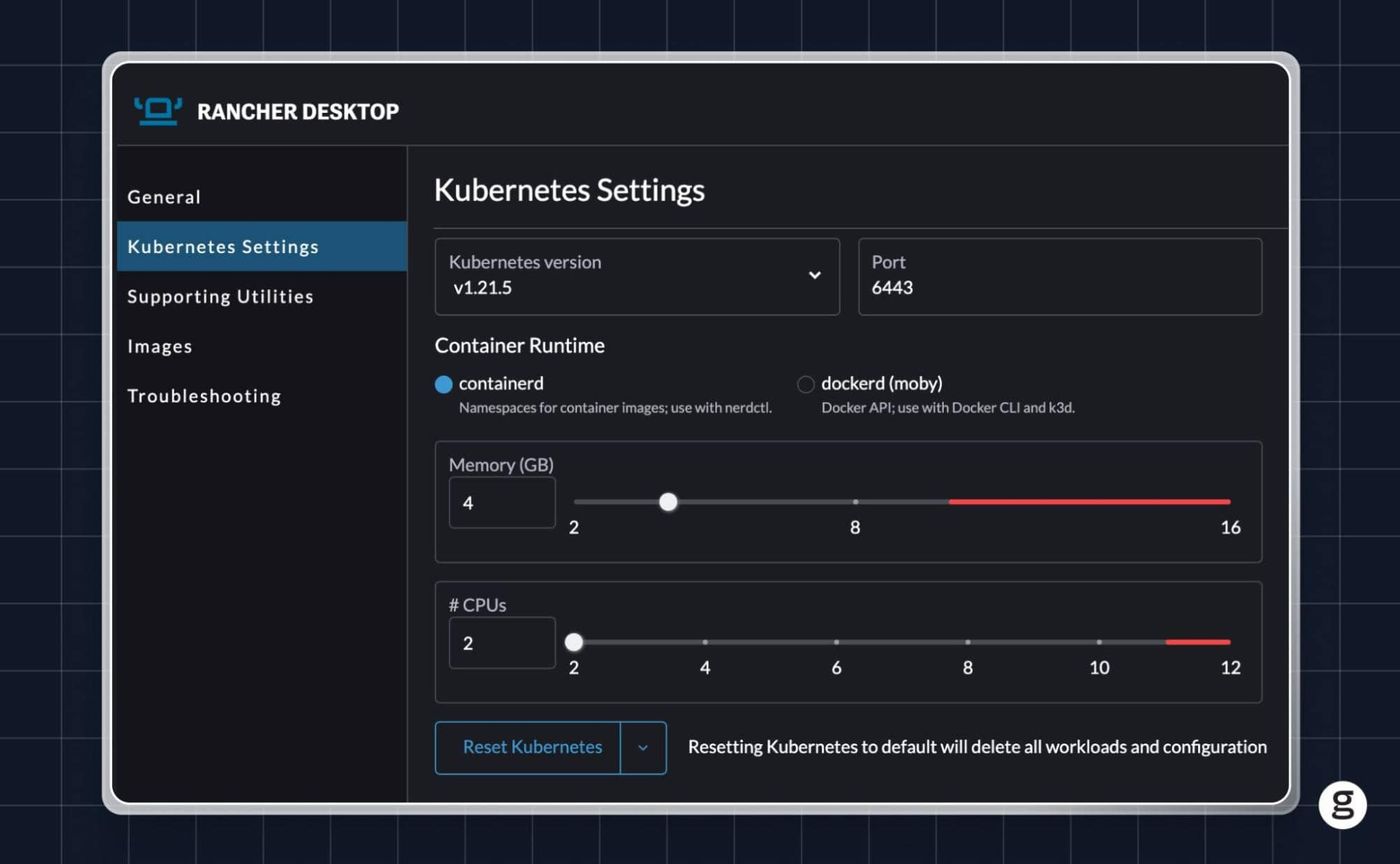This screenshot has width=1400, height=864.
Task: Click the round "g" logo badge
Action: click(1342, 805)
